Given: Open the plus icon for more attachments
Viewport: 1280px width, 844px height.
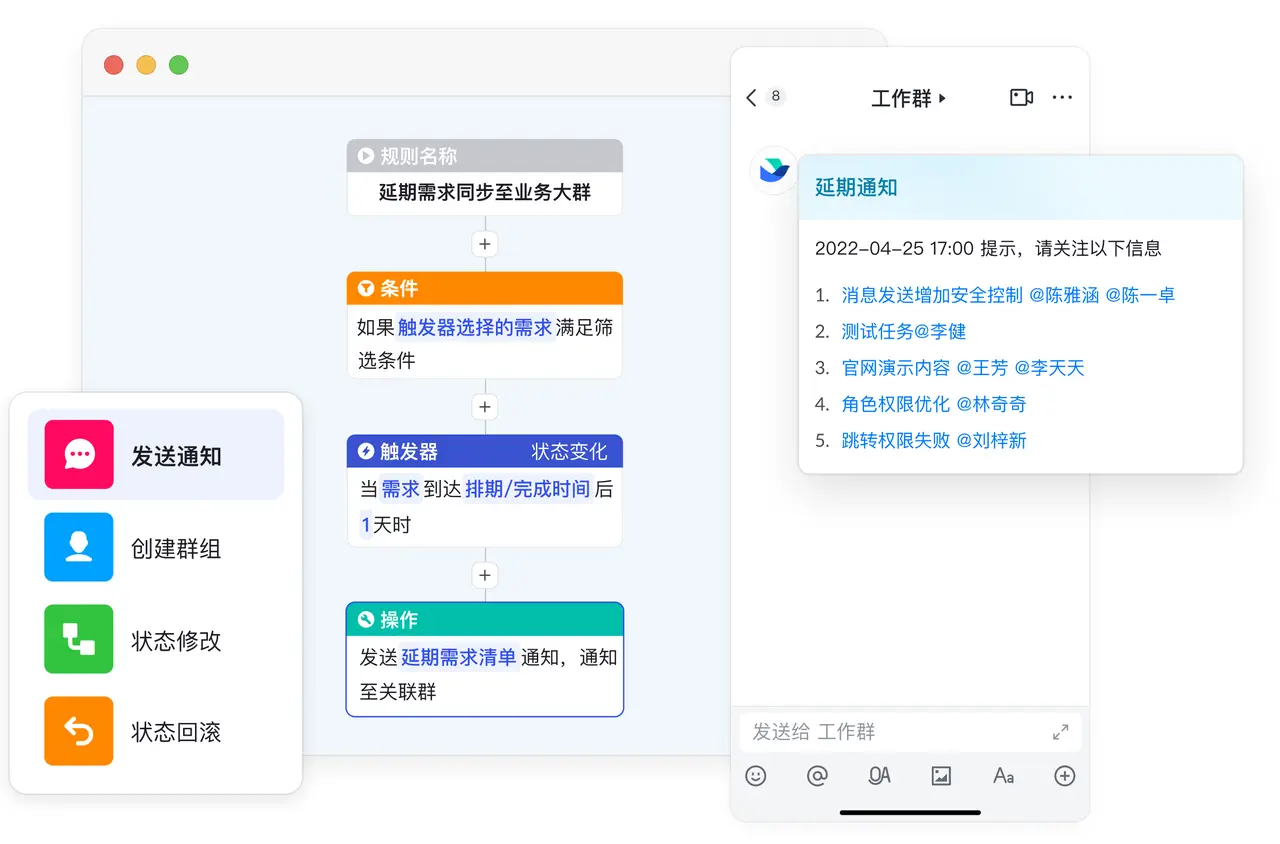Looking at the screenshot, I should click(1064, 775).
